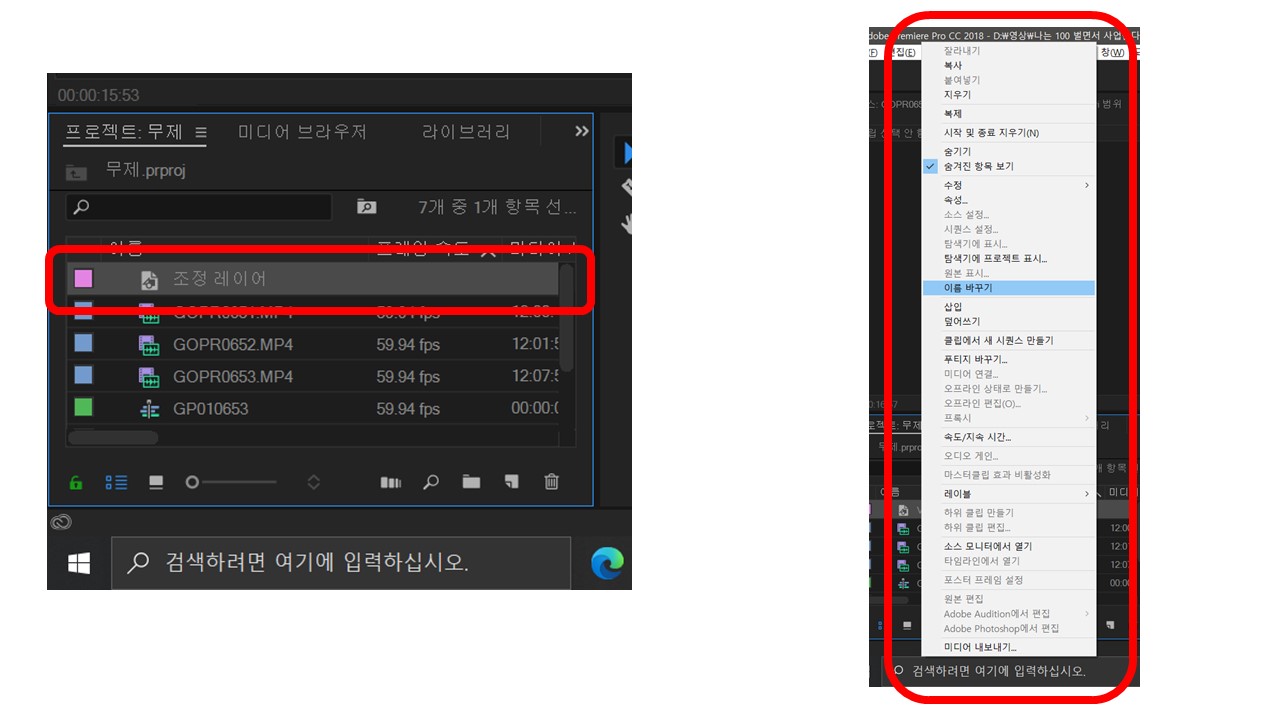Click the pink label swatch of 조정 레이어
Screen dimensions: 1280x720
[x=83, y=278]
